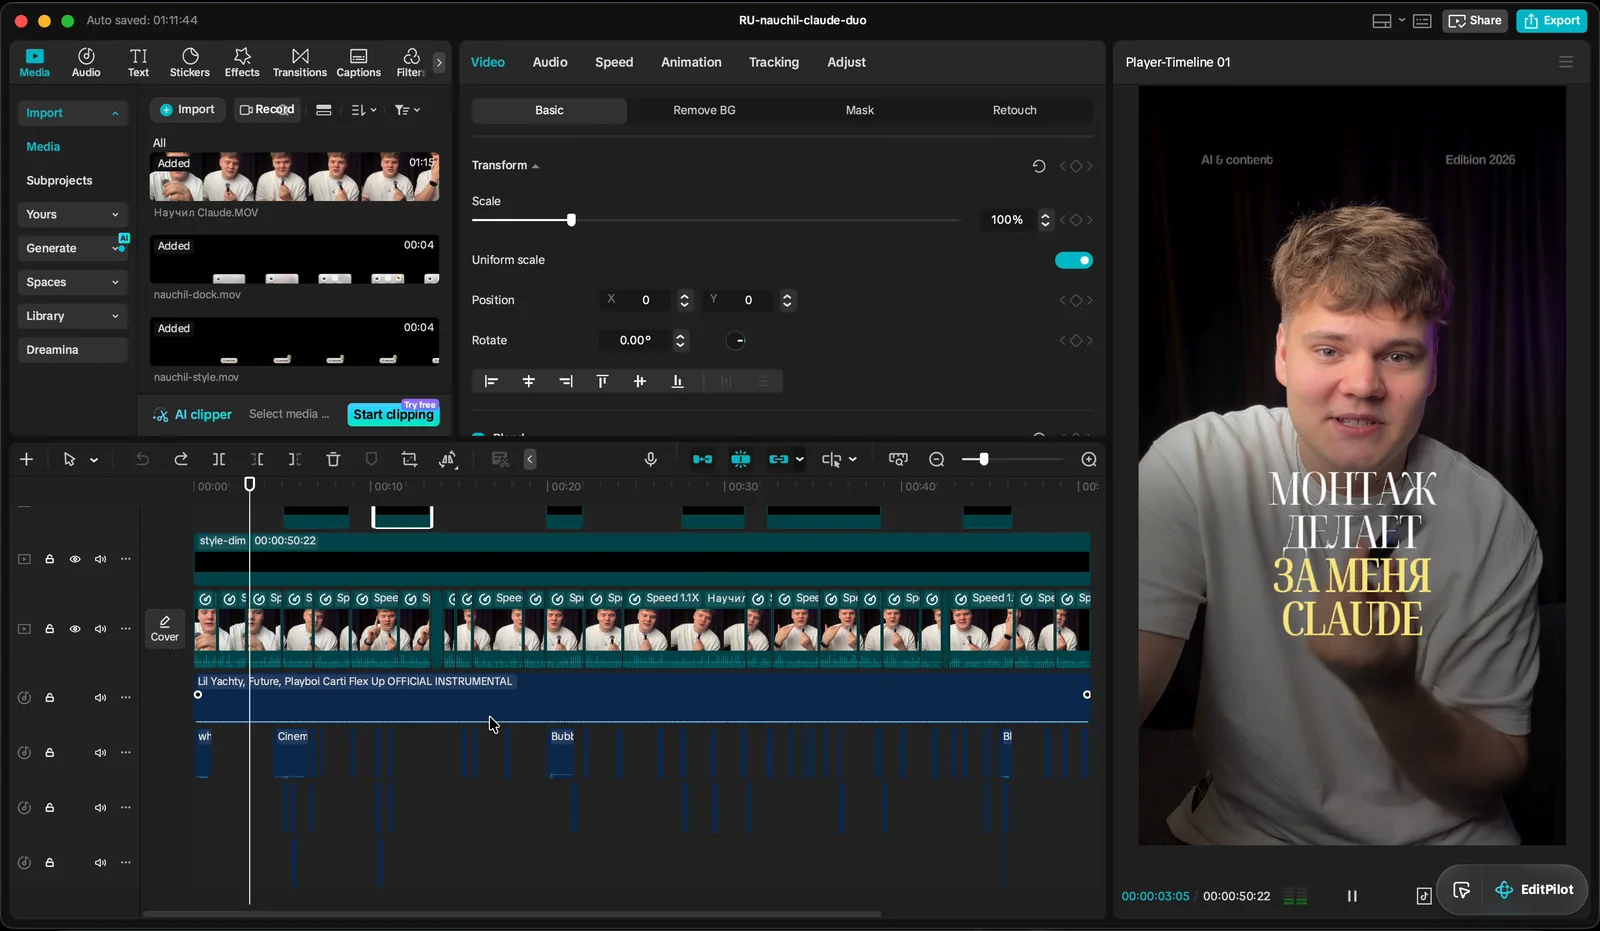Screen dimensions: 1600x931
Task: Click the Export button
Action: coord(1552,20)
